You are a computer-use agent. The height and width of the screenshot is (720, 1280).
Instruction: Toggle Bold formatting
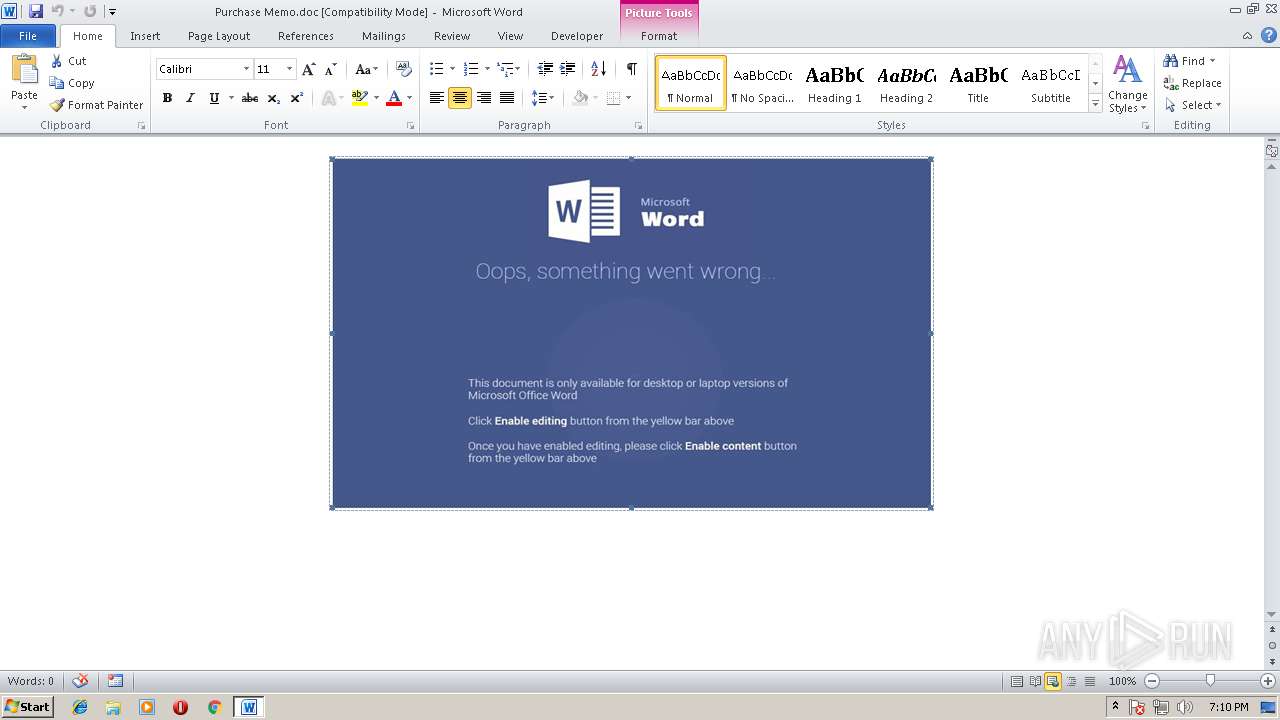167,98
